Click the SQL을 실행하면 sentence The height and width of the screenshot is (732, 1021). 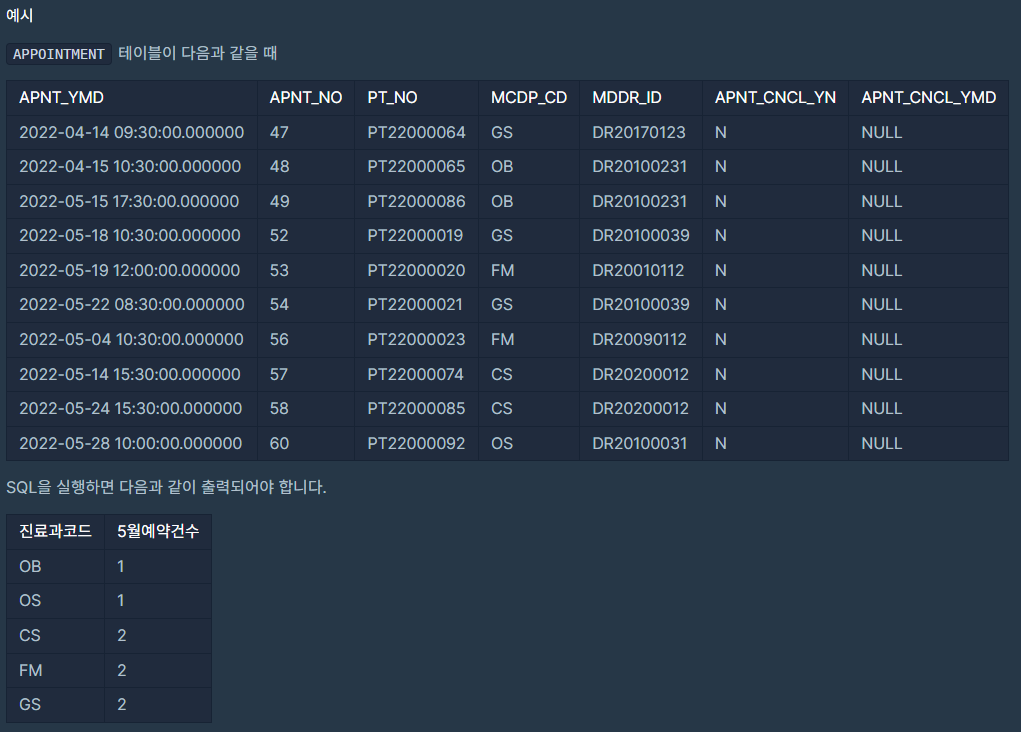point(166,487)
